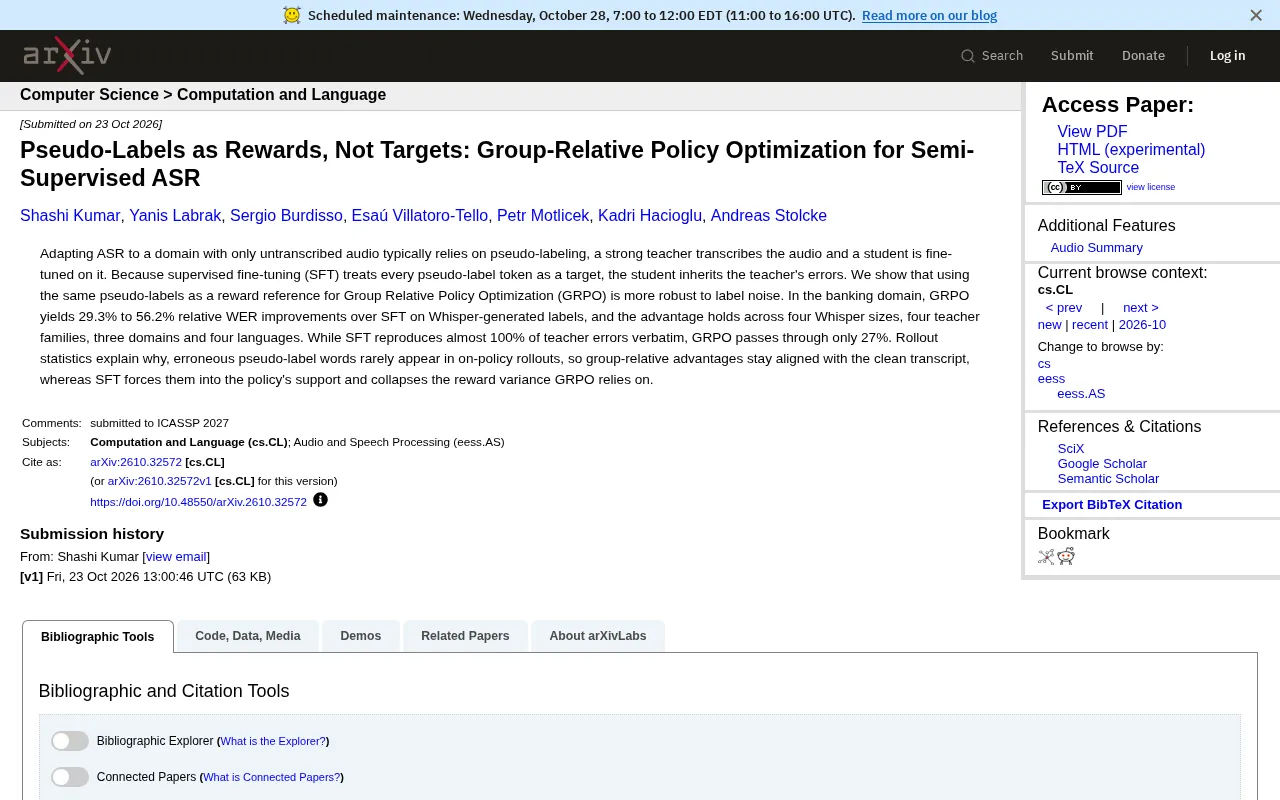Image resolution: width=1280 pixels, height=800 pixels.
Task: Read more on our blog link
Action: tap(930, 15)
